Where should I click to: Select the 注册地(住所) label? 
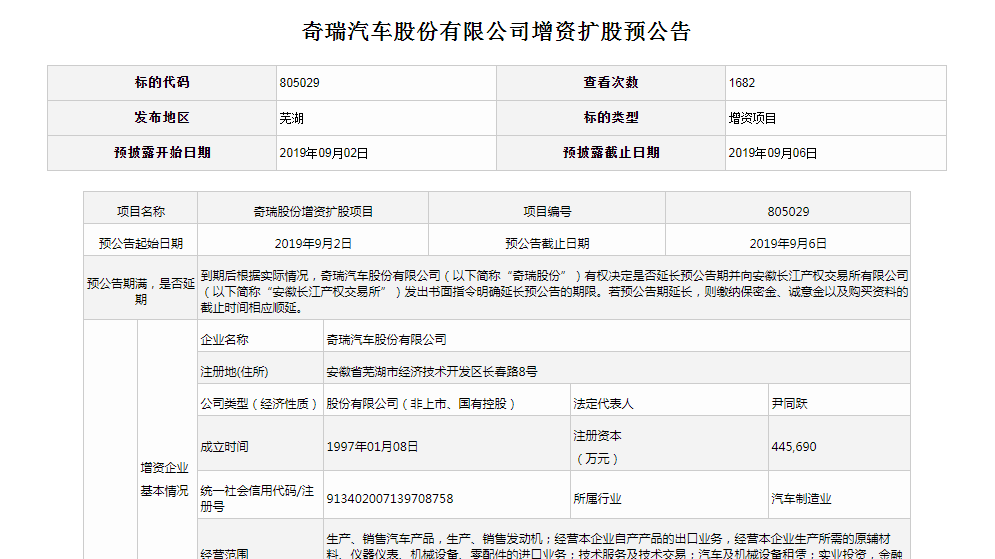[x=234, y=372]
